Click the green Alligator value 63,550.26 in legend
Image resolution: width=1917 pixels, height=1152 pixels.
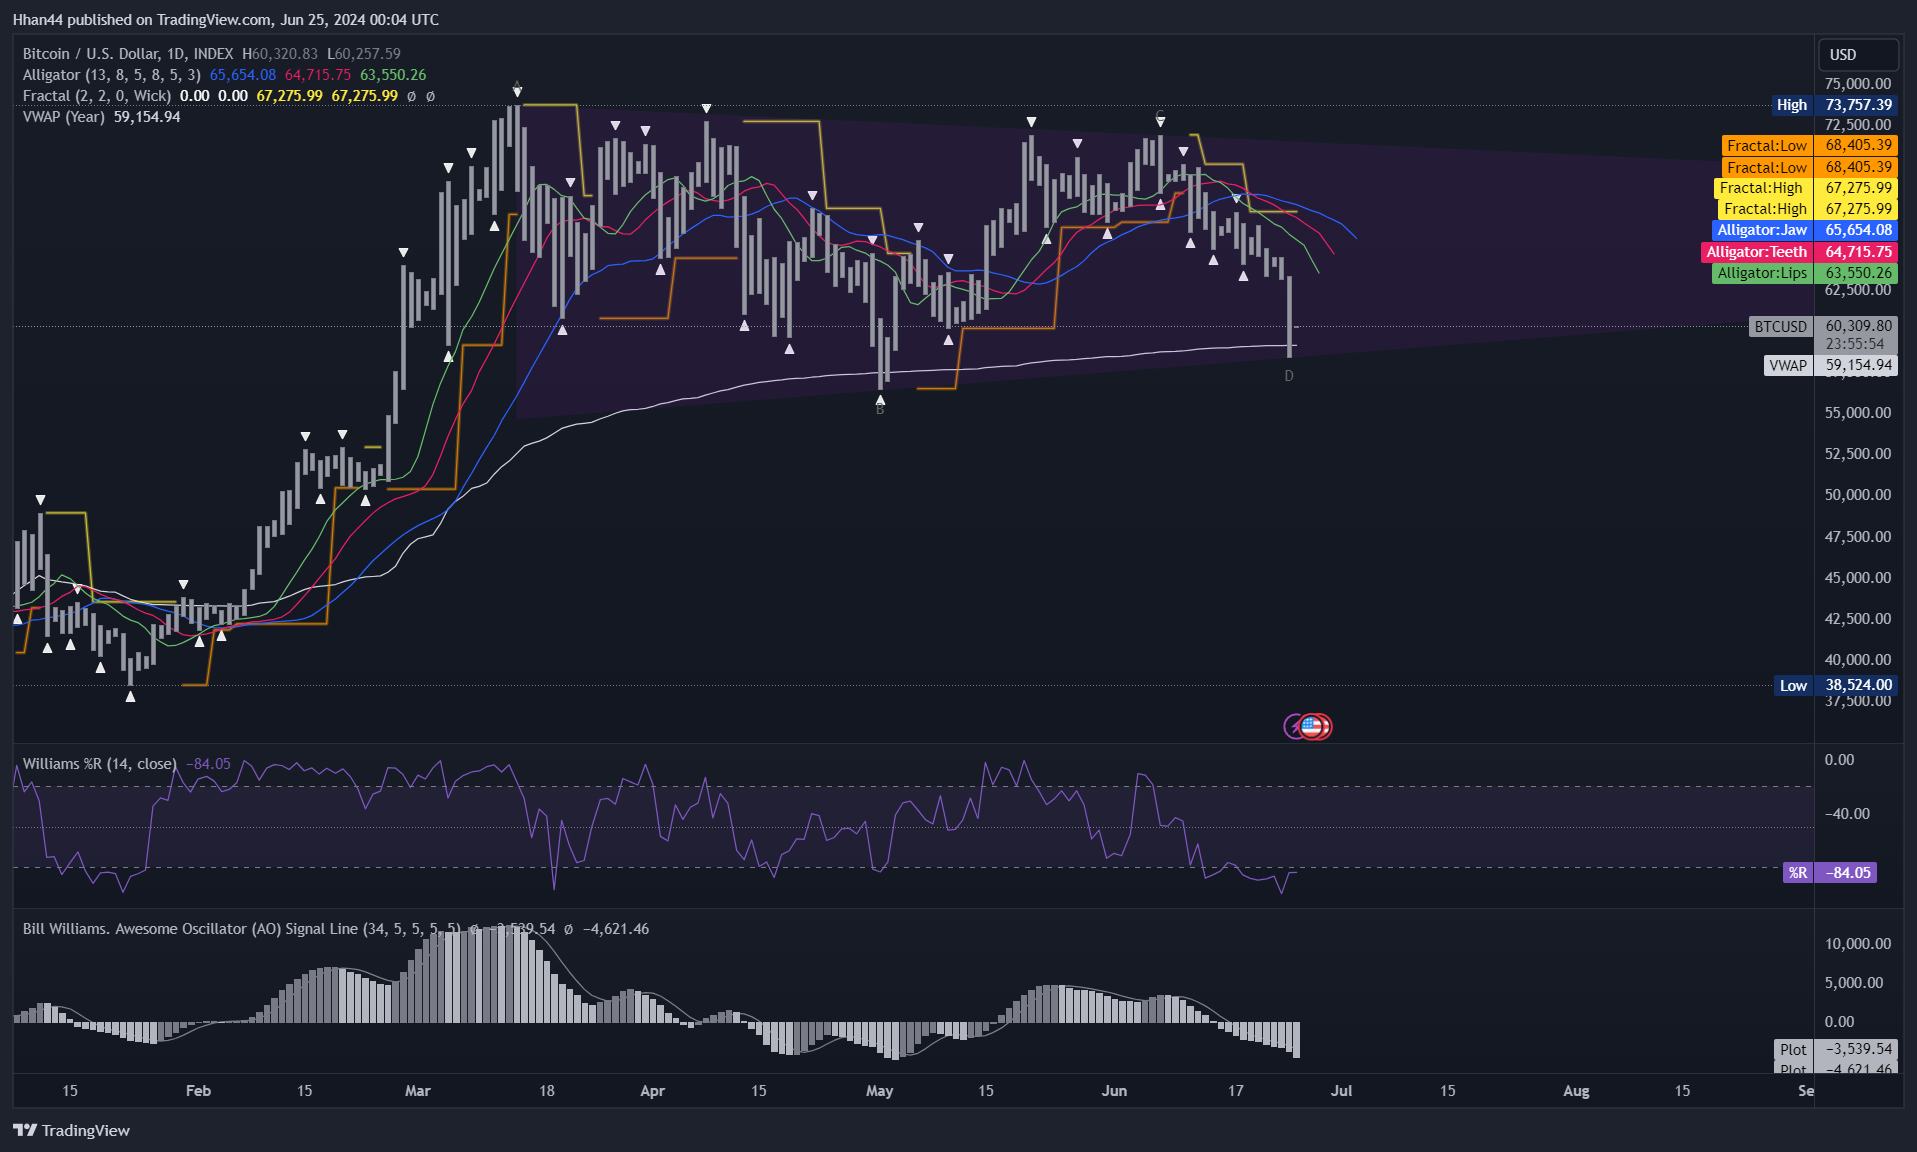[x=393, y=75]
